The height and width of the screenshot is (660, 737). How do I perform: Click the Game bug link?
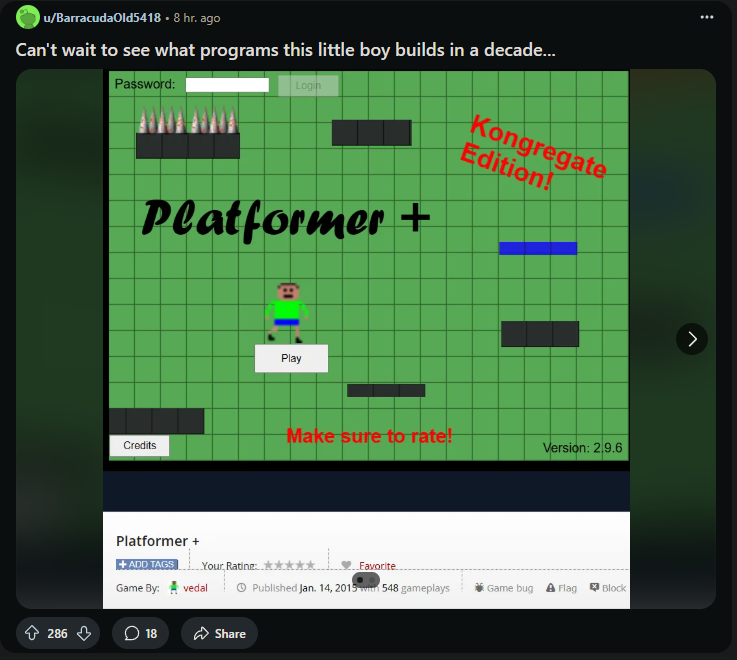click(x=504, y=588)
